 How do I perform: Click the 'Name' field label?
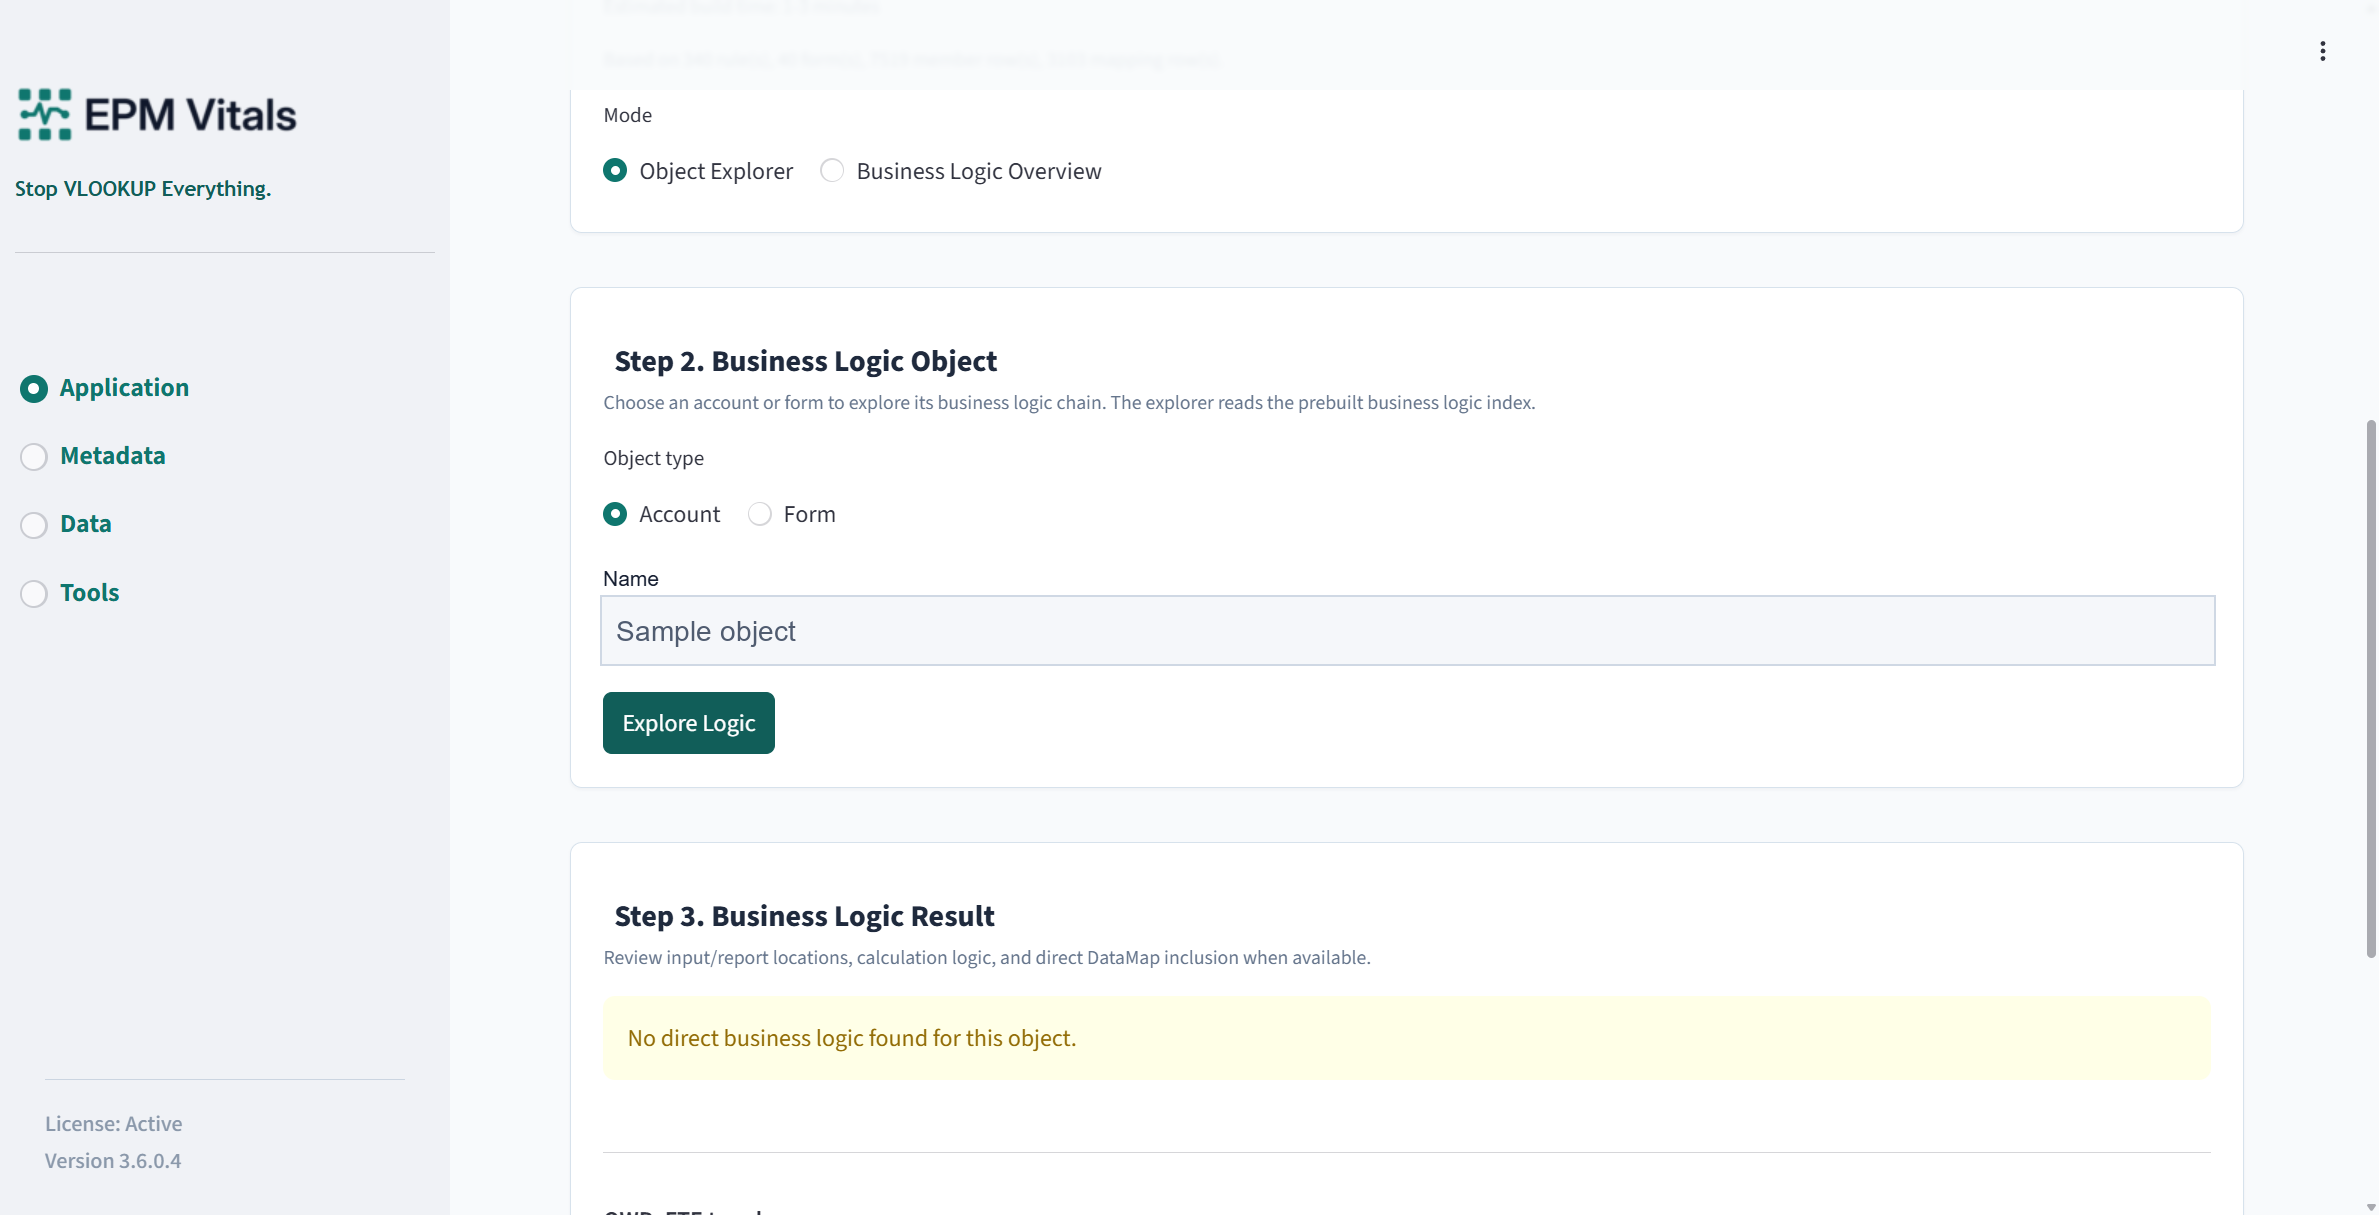[630, 579]
